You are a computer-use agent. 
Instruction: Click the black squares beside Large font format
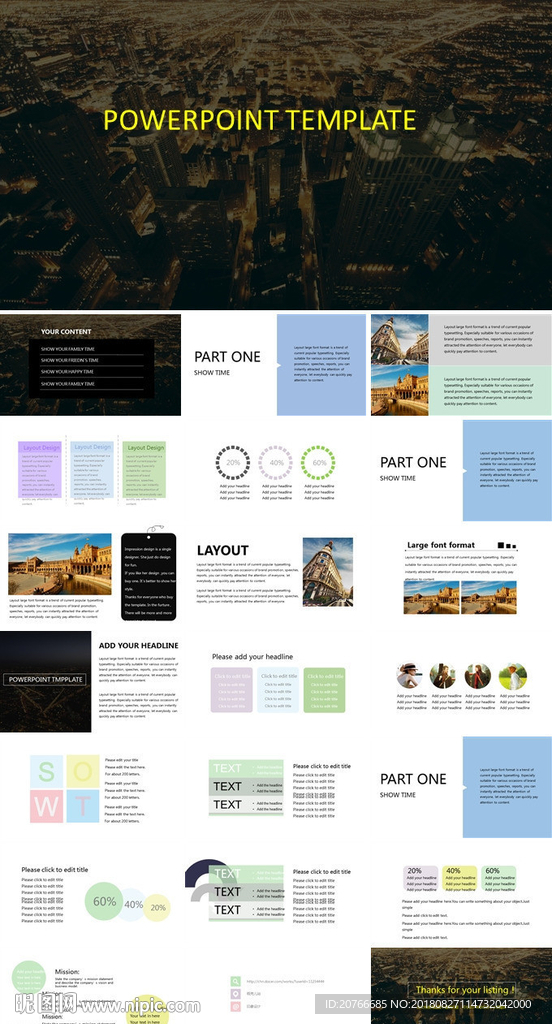tap(507, 545)
